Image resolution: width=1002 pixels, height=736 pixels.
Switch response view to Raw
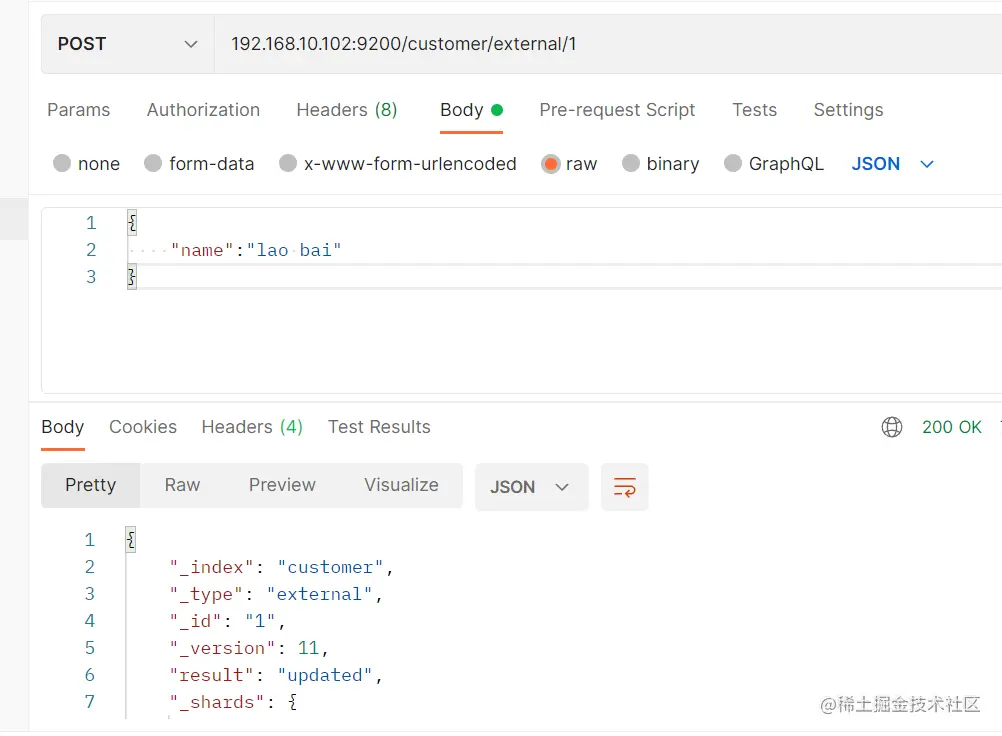click(182, 485)
